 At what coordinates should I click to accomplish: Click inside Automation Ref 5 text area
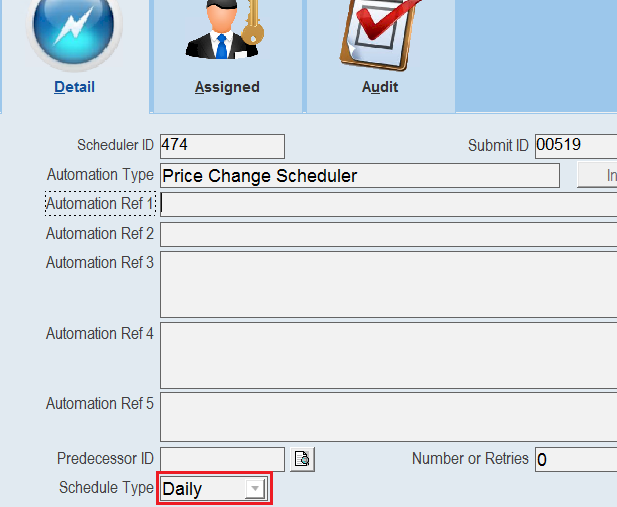[388, 417]
